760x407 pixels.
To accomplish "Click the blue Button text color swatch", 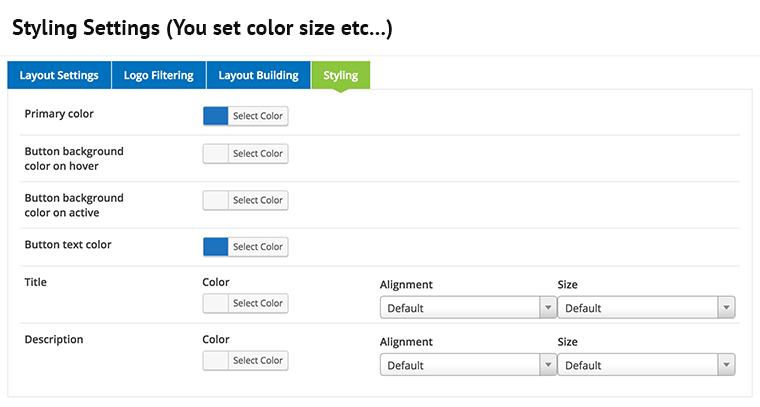I will click(216, 246).
